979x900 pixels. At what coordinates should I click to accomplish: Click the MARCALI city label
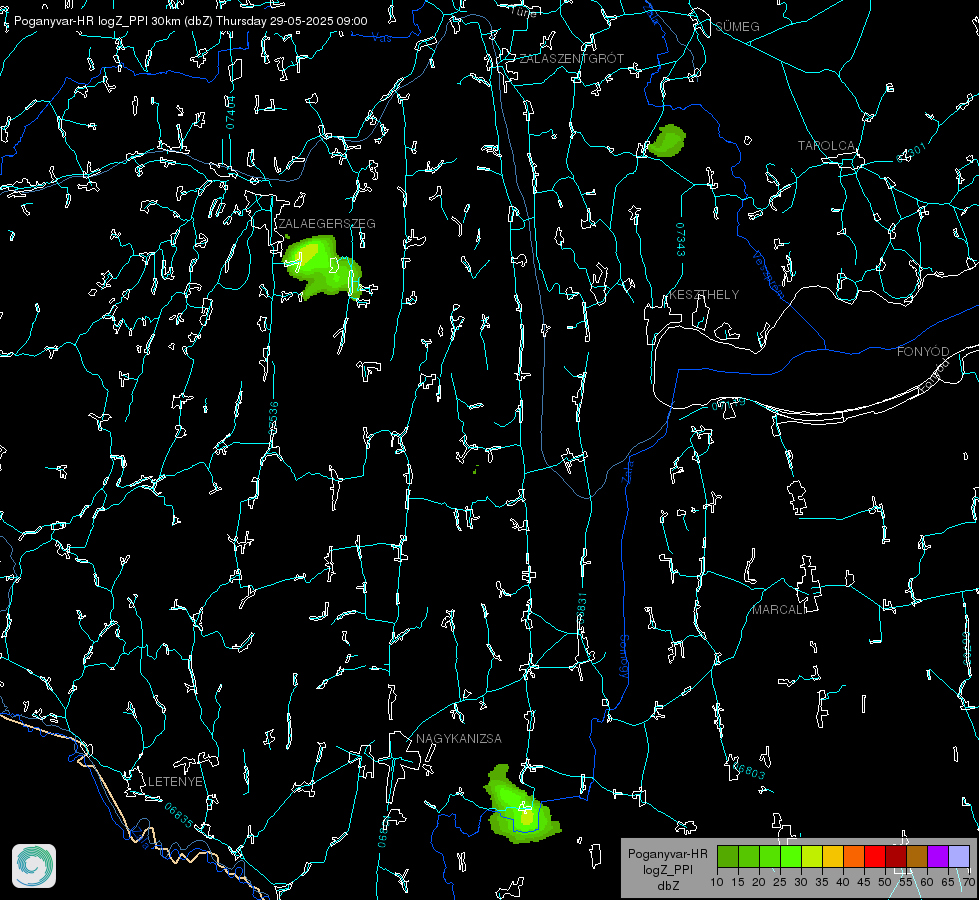point(778,610)
